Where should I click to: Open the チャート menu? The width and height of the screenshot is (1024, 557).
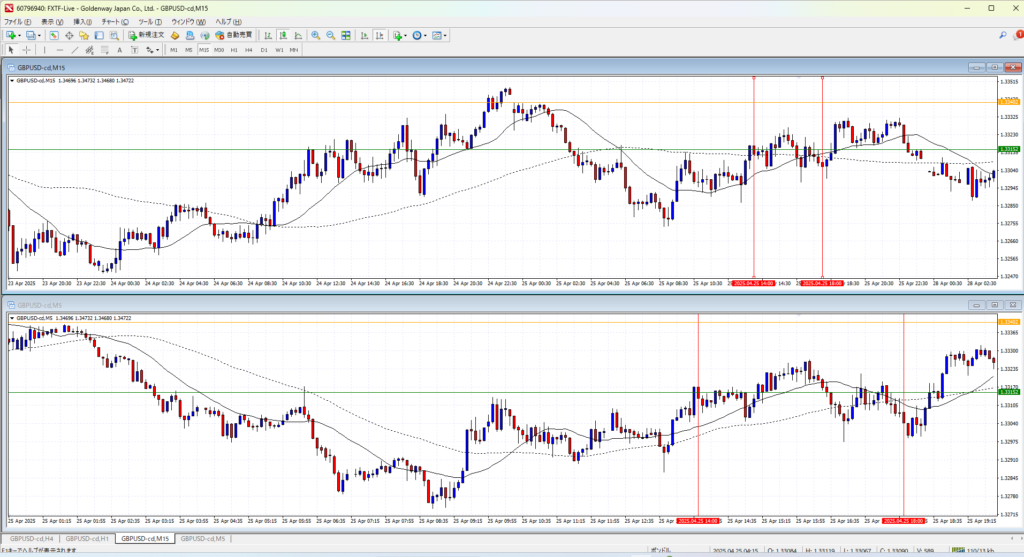(x=114, y=21)
